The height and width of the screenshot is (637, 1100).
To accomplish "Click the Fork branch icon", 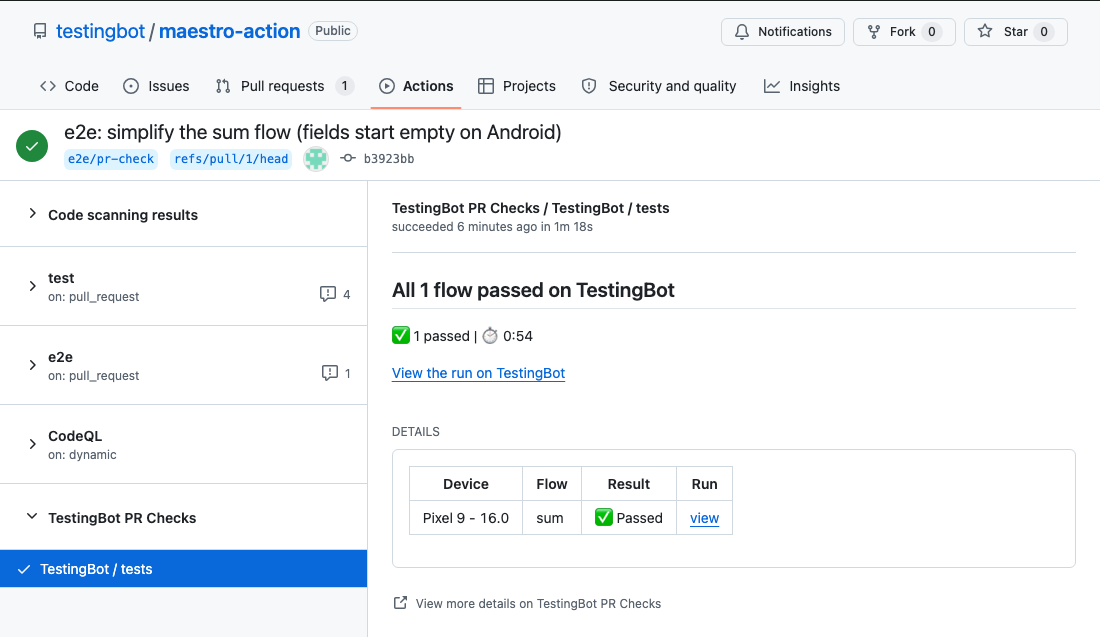I will (x=873, y=32).
